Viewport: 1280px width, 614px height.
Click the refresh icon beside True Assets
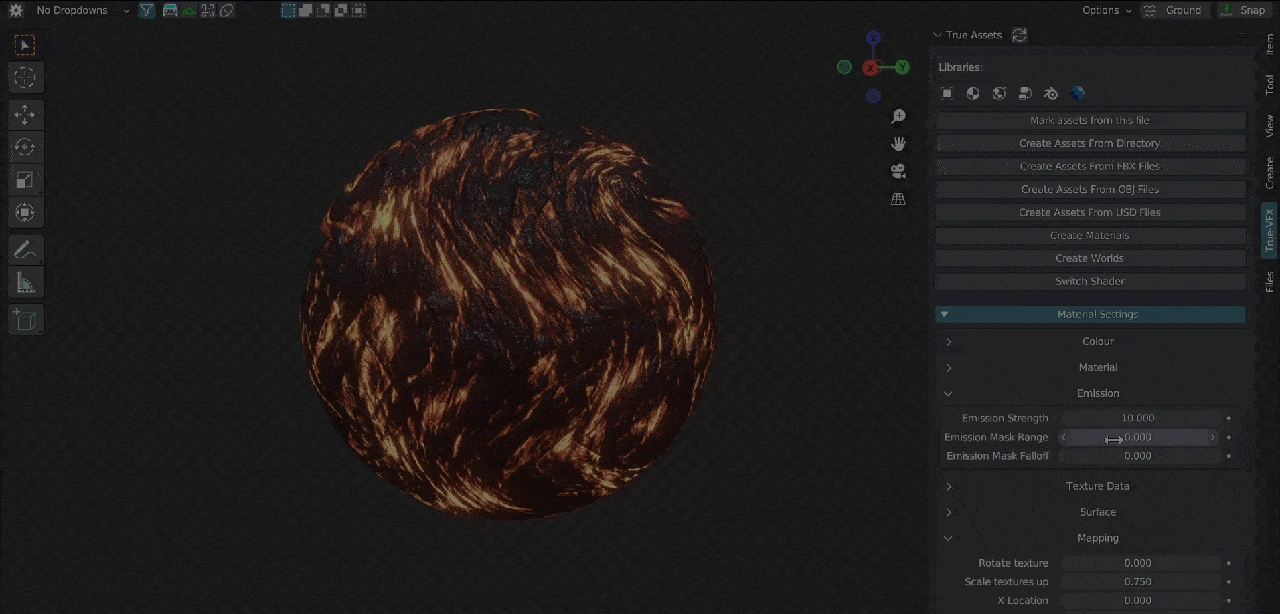coord(1019,35)
